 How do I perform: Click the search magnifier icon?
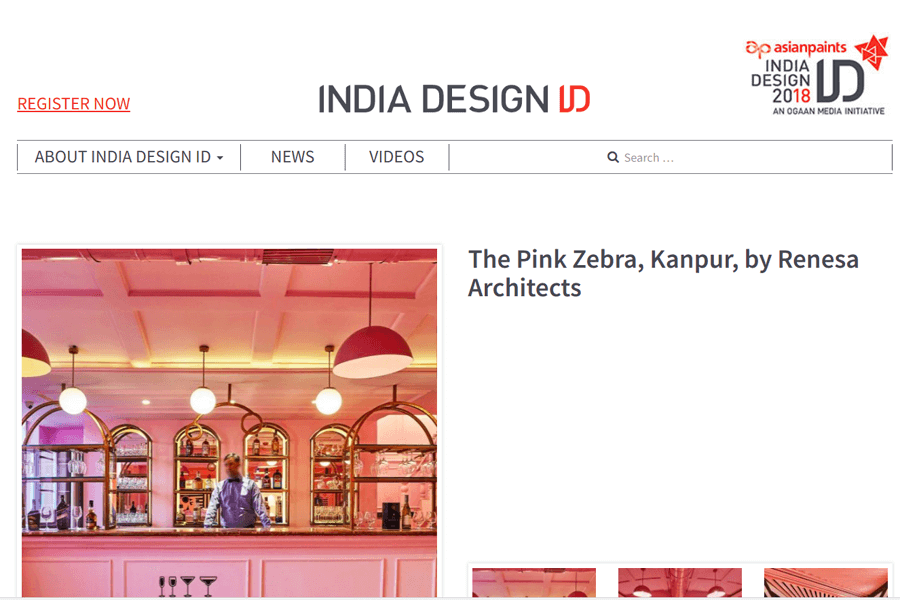pyautogui.click(x=612, y=157)
